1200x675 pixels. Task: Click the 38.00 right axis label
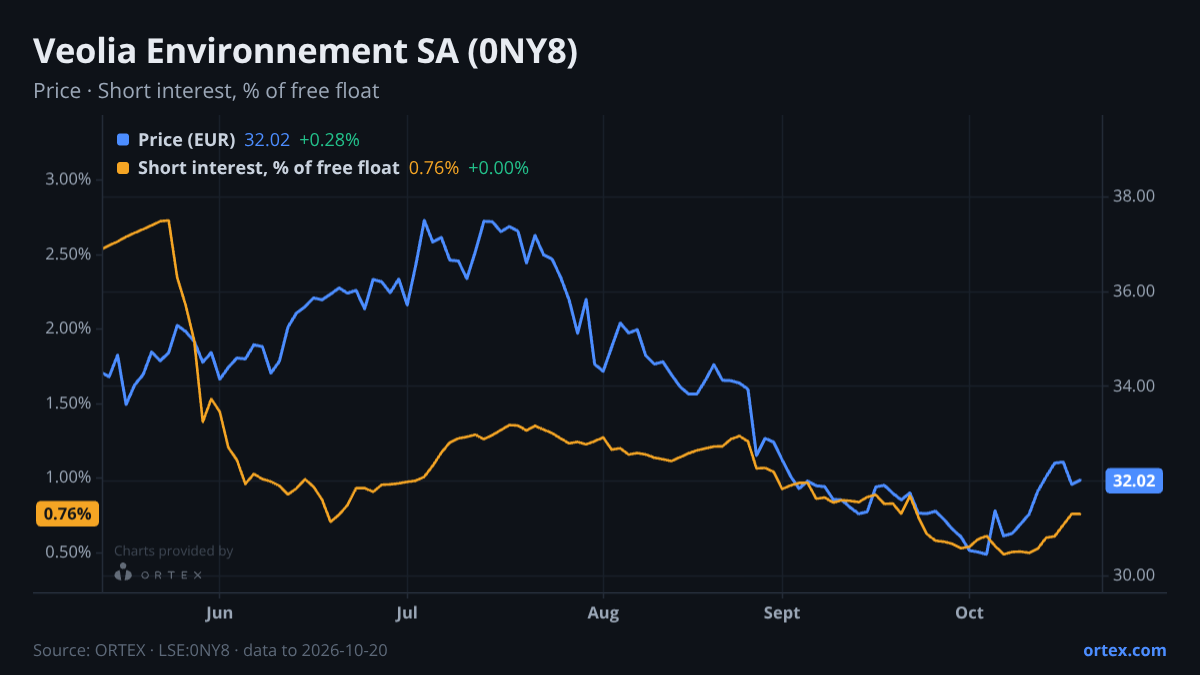pyautogui.click(x=1134, y=197)
